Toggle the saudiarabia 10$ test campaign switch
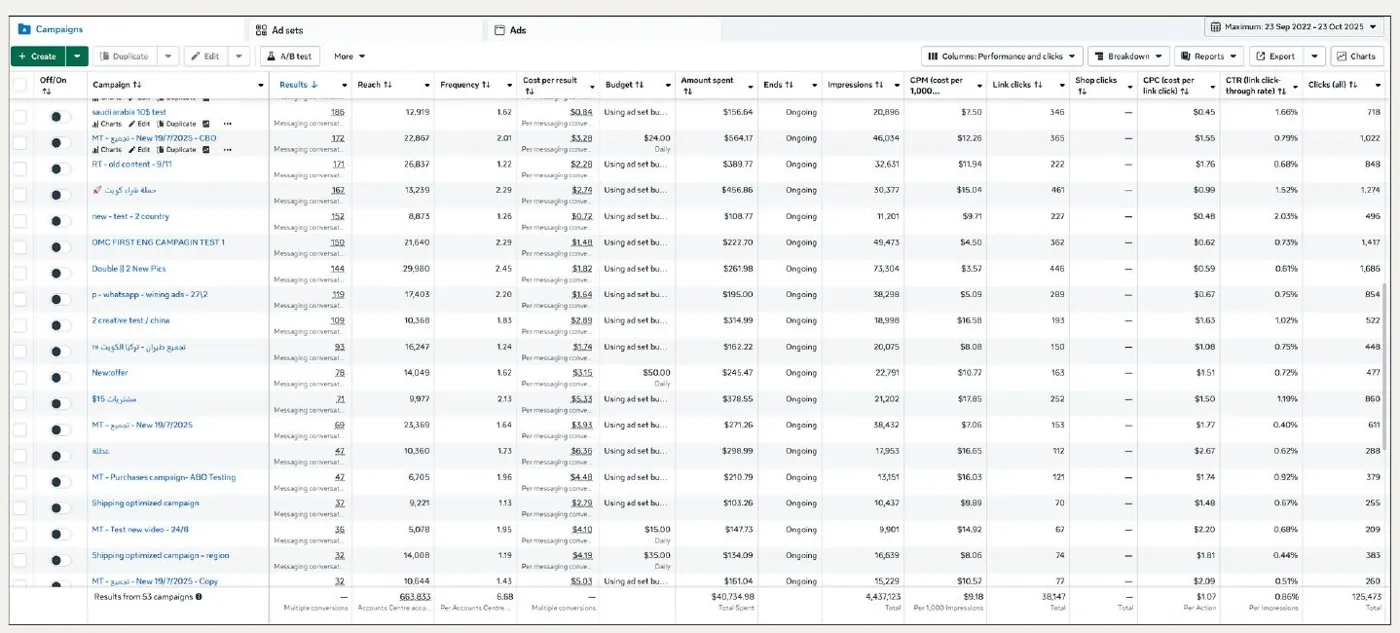 pos(59,117)
